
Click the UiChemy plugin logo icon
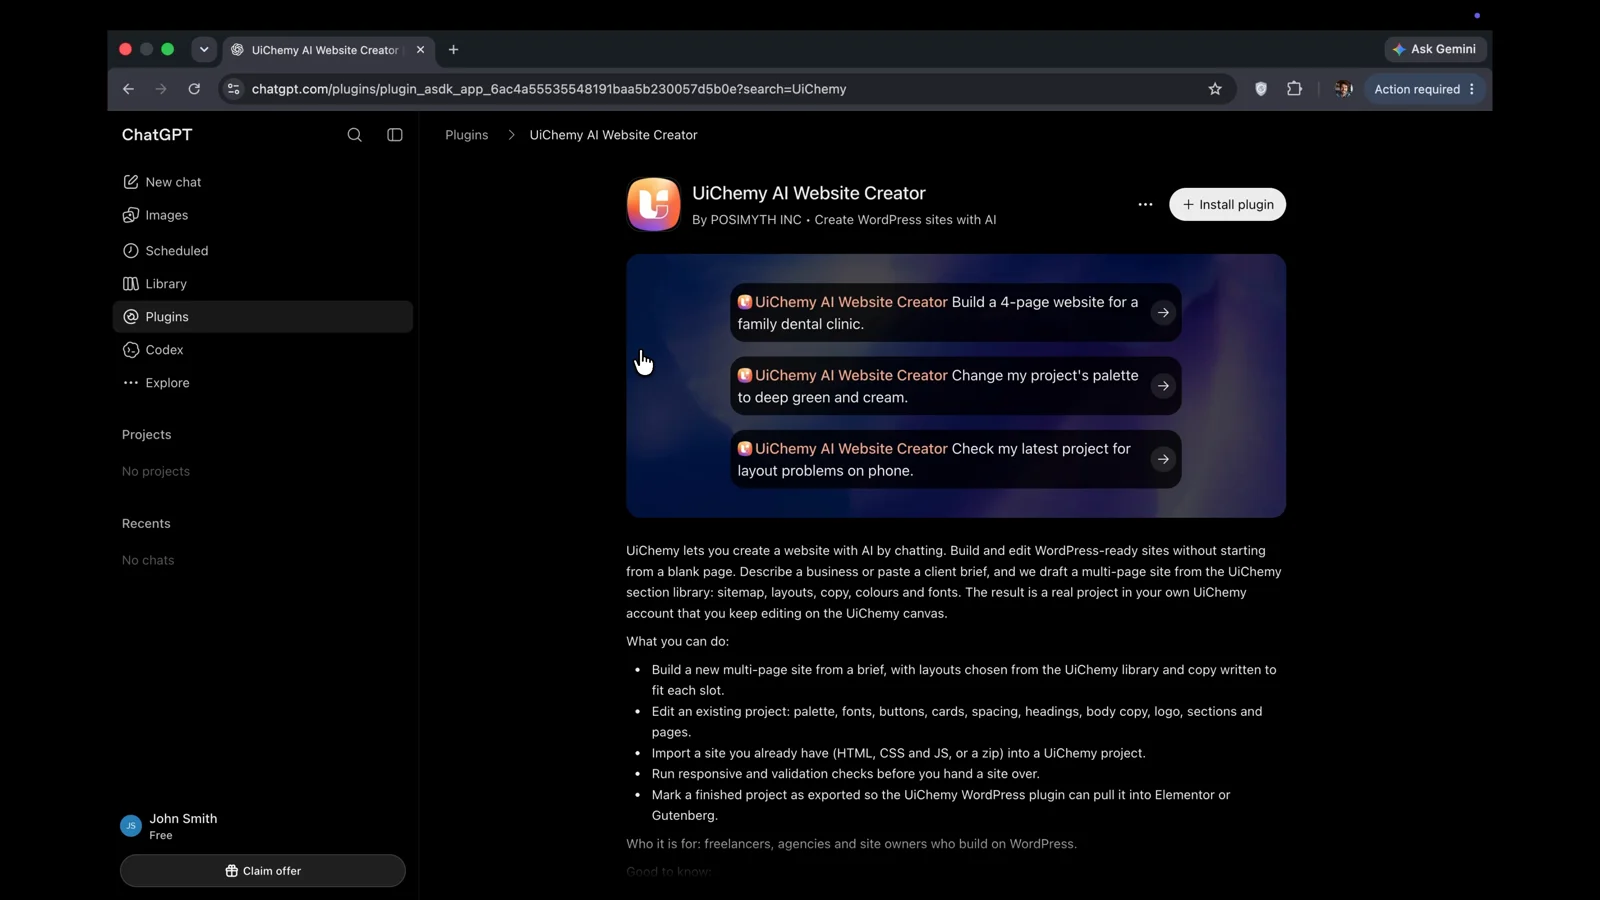[x=653, y=204]
